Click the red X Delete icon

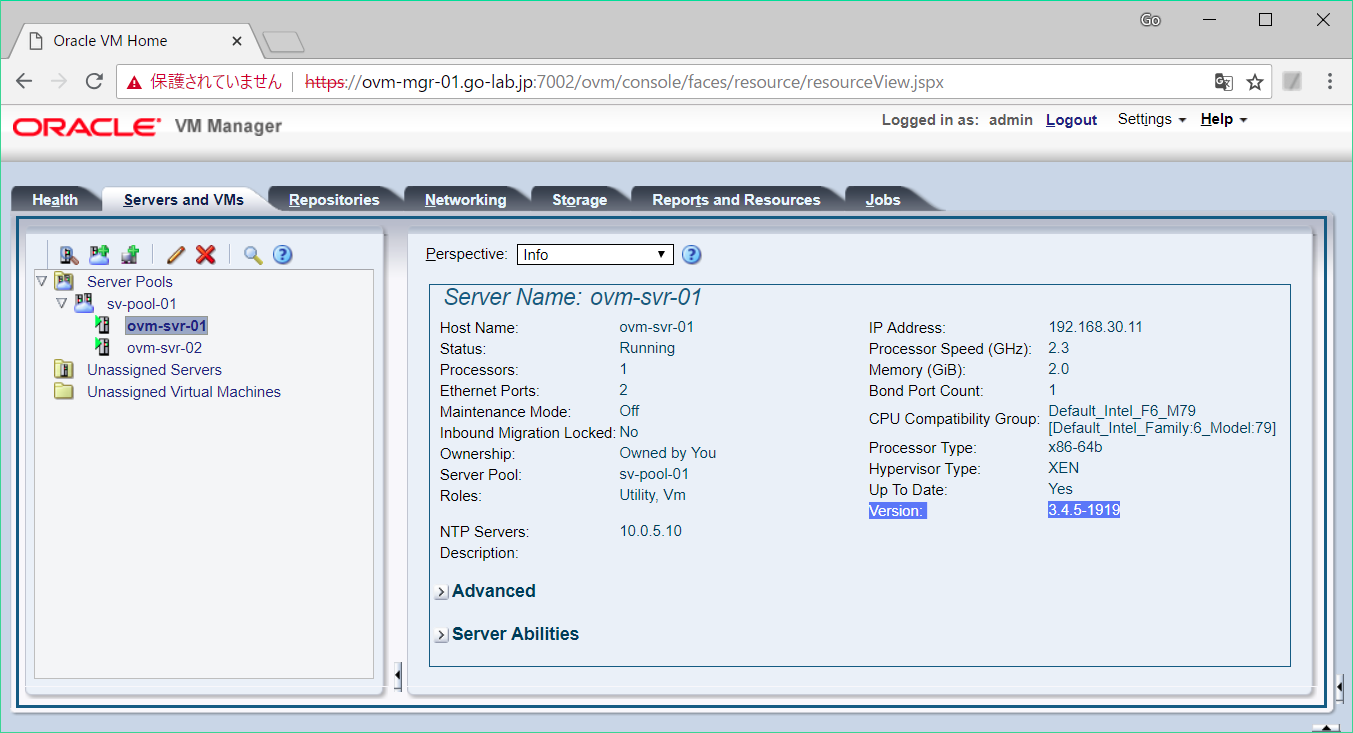point(206,255)
